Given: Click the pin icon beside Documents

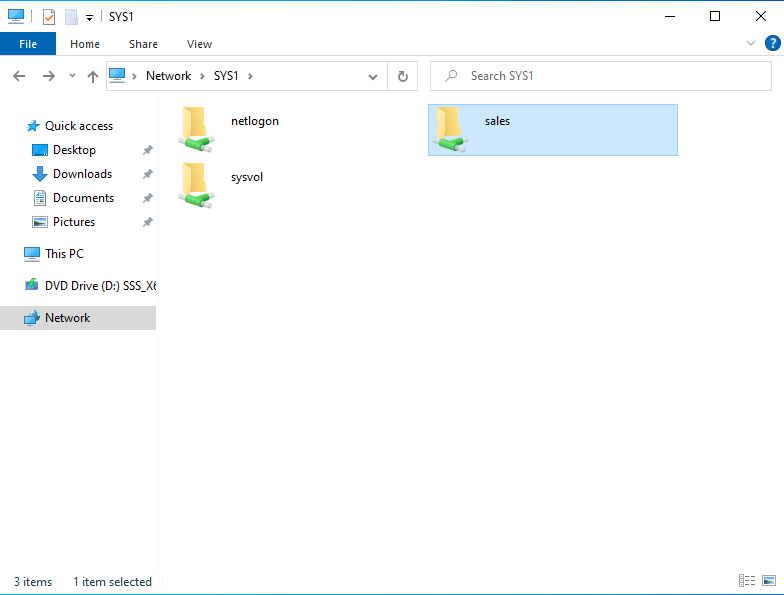Looking at the screenshot, I should point(148,198).
